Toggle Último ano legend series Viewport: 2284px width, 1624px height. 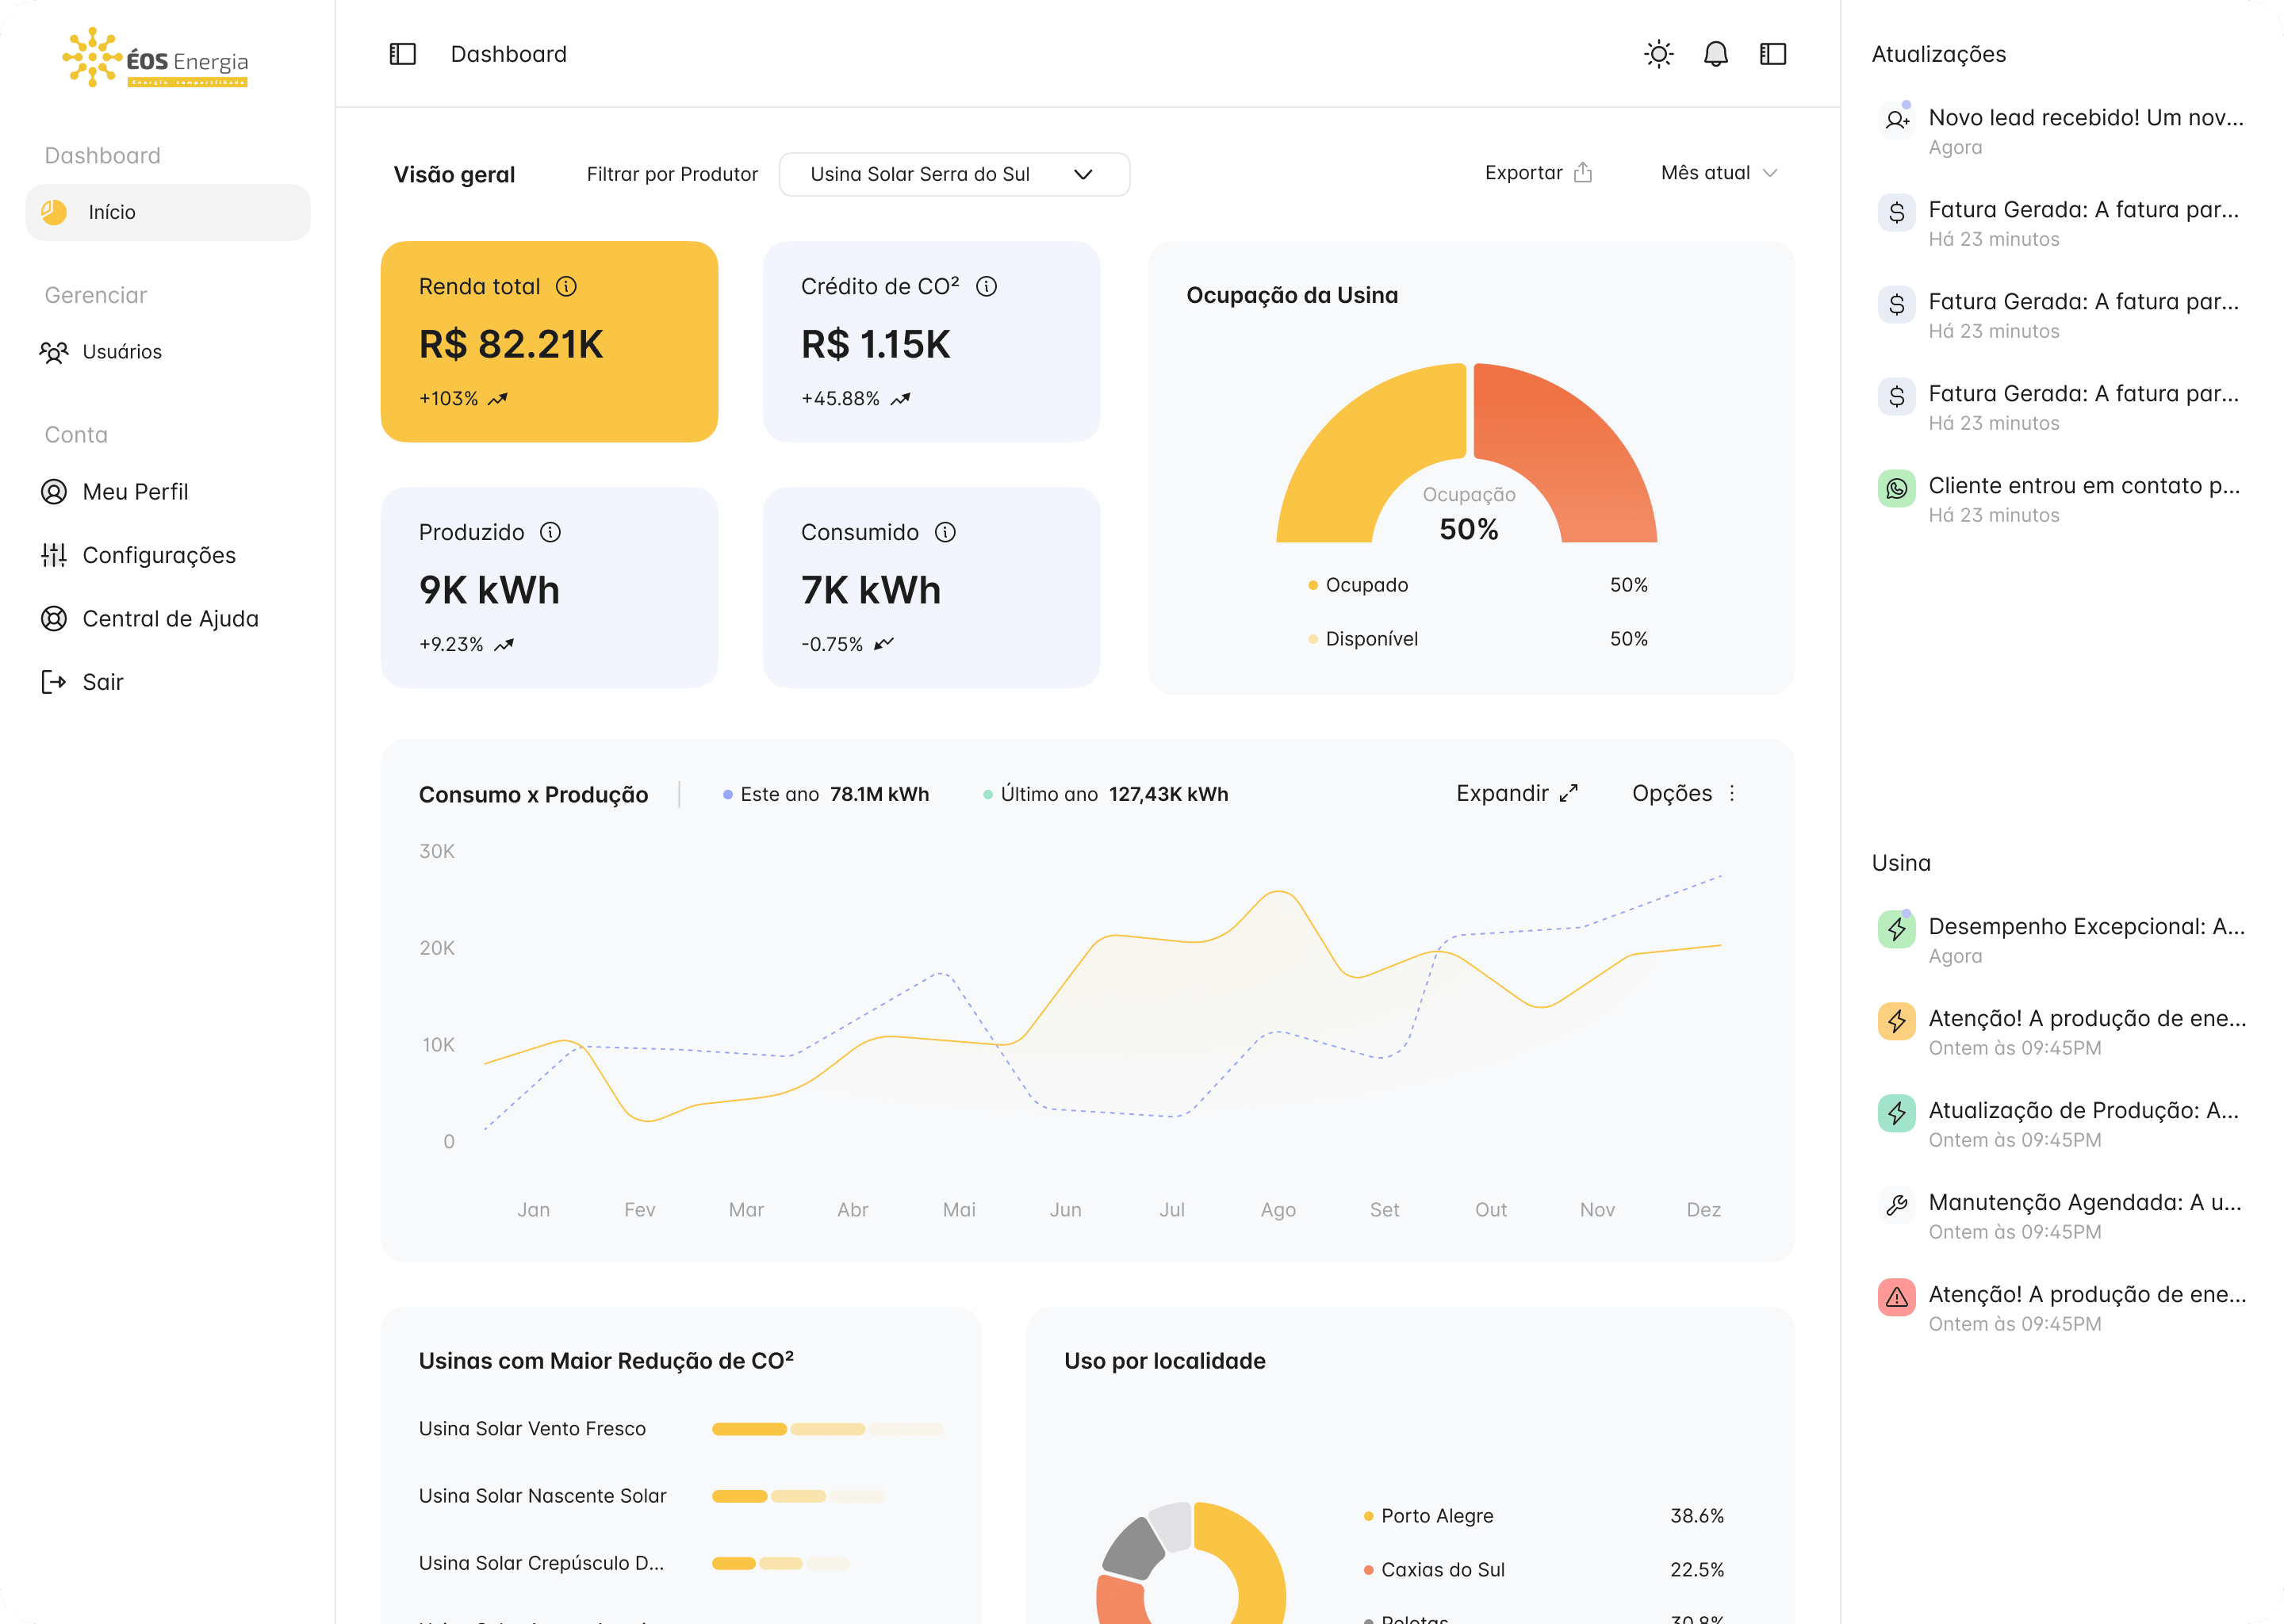coord(1105,794)
